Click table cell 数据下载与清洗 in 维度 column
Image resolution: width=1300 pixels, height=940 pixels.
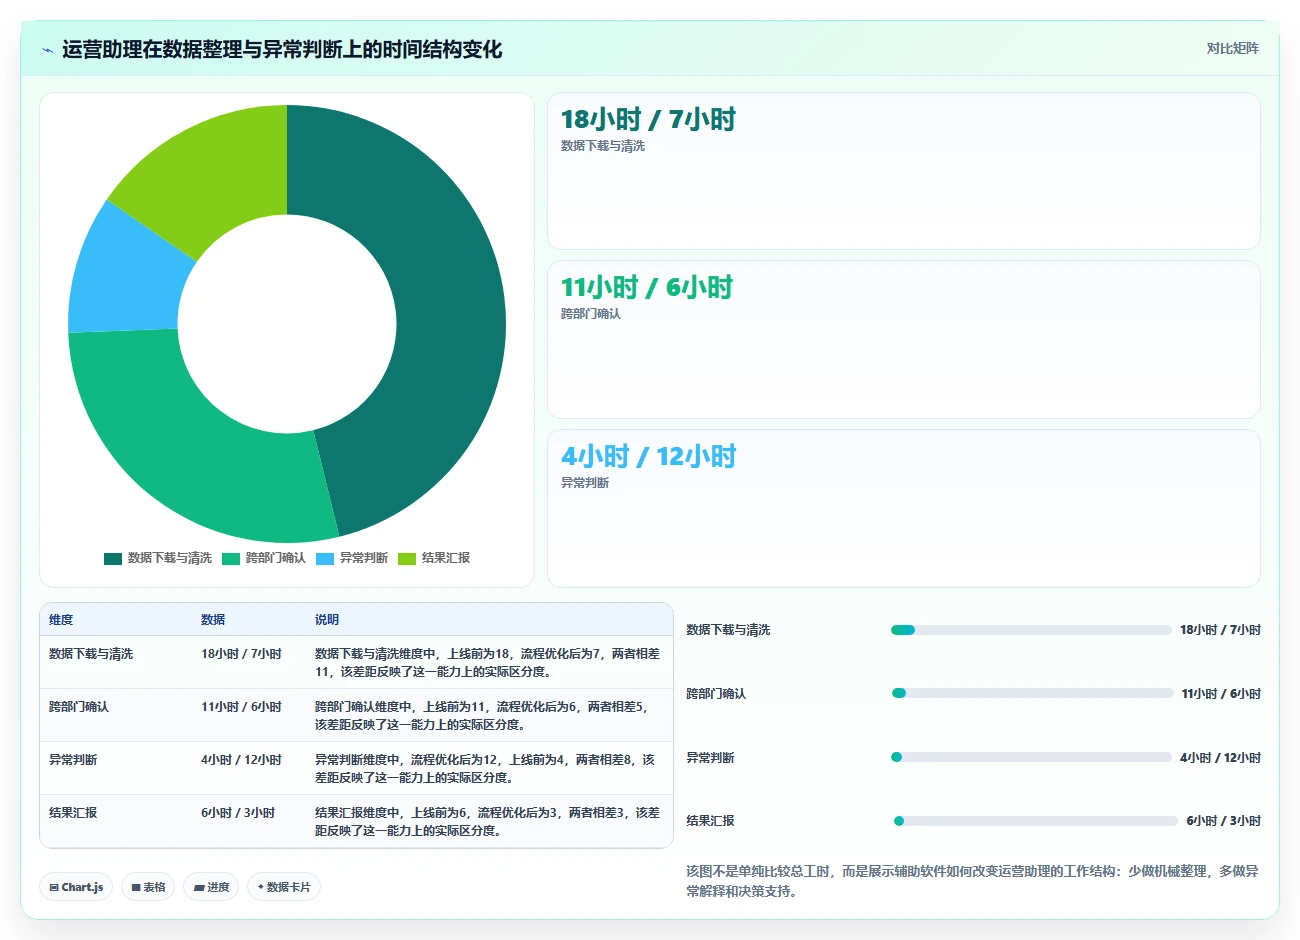point(91,654)
